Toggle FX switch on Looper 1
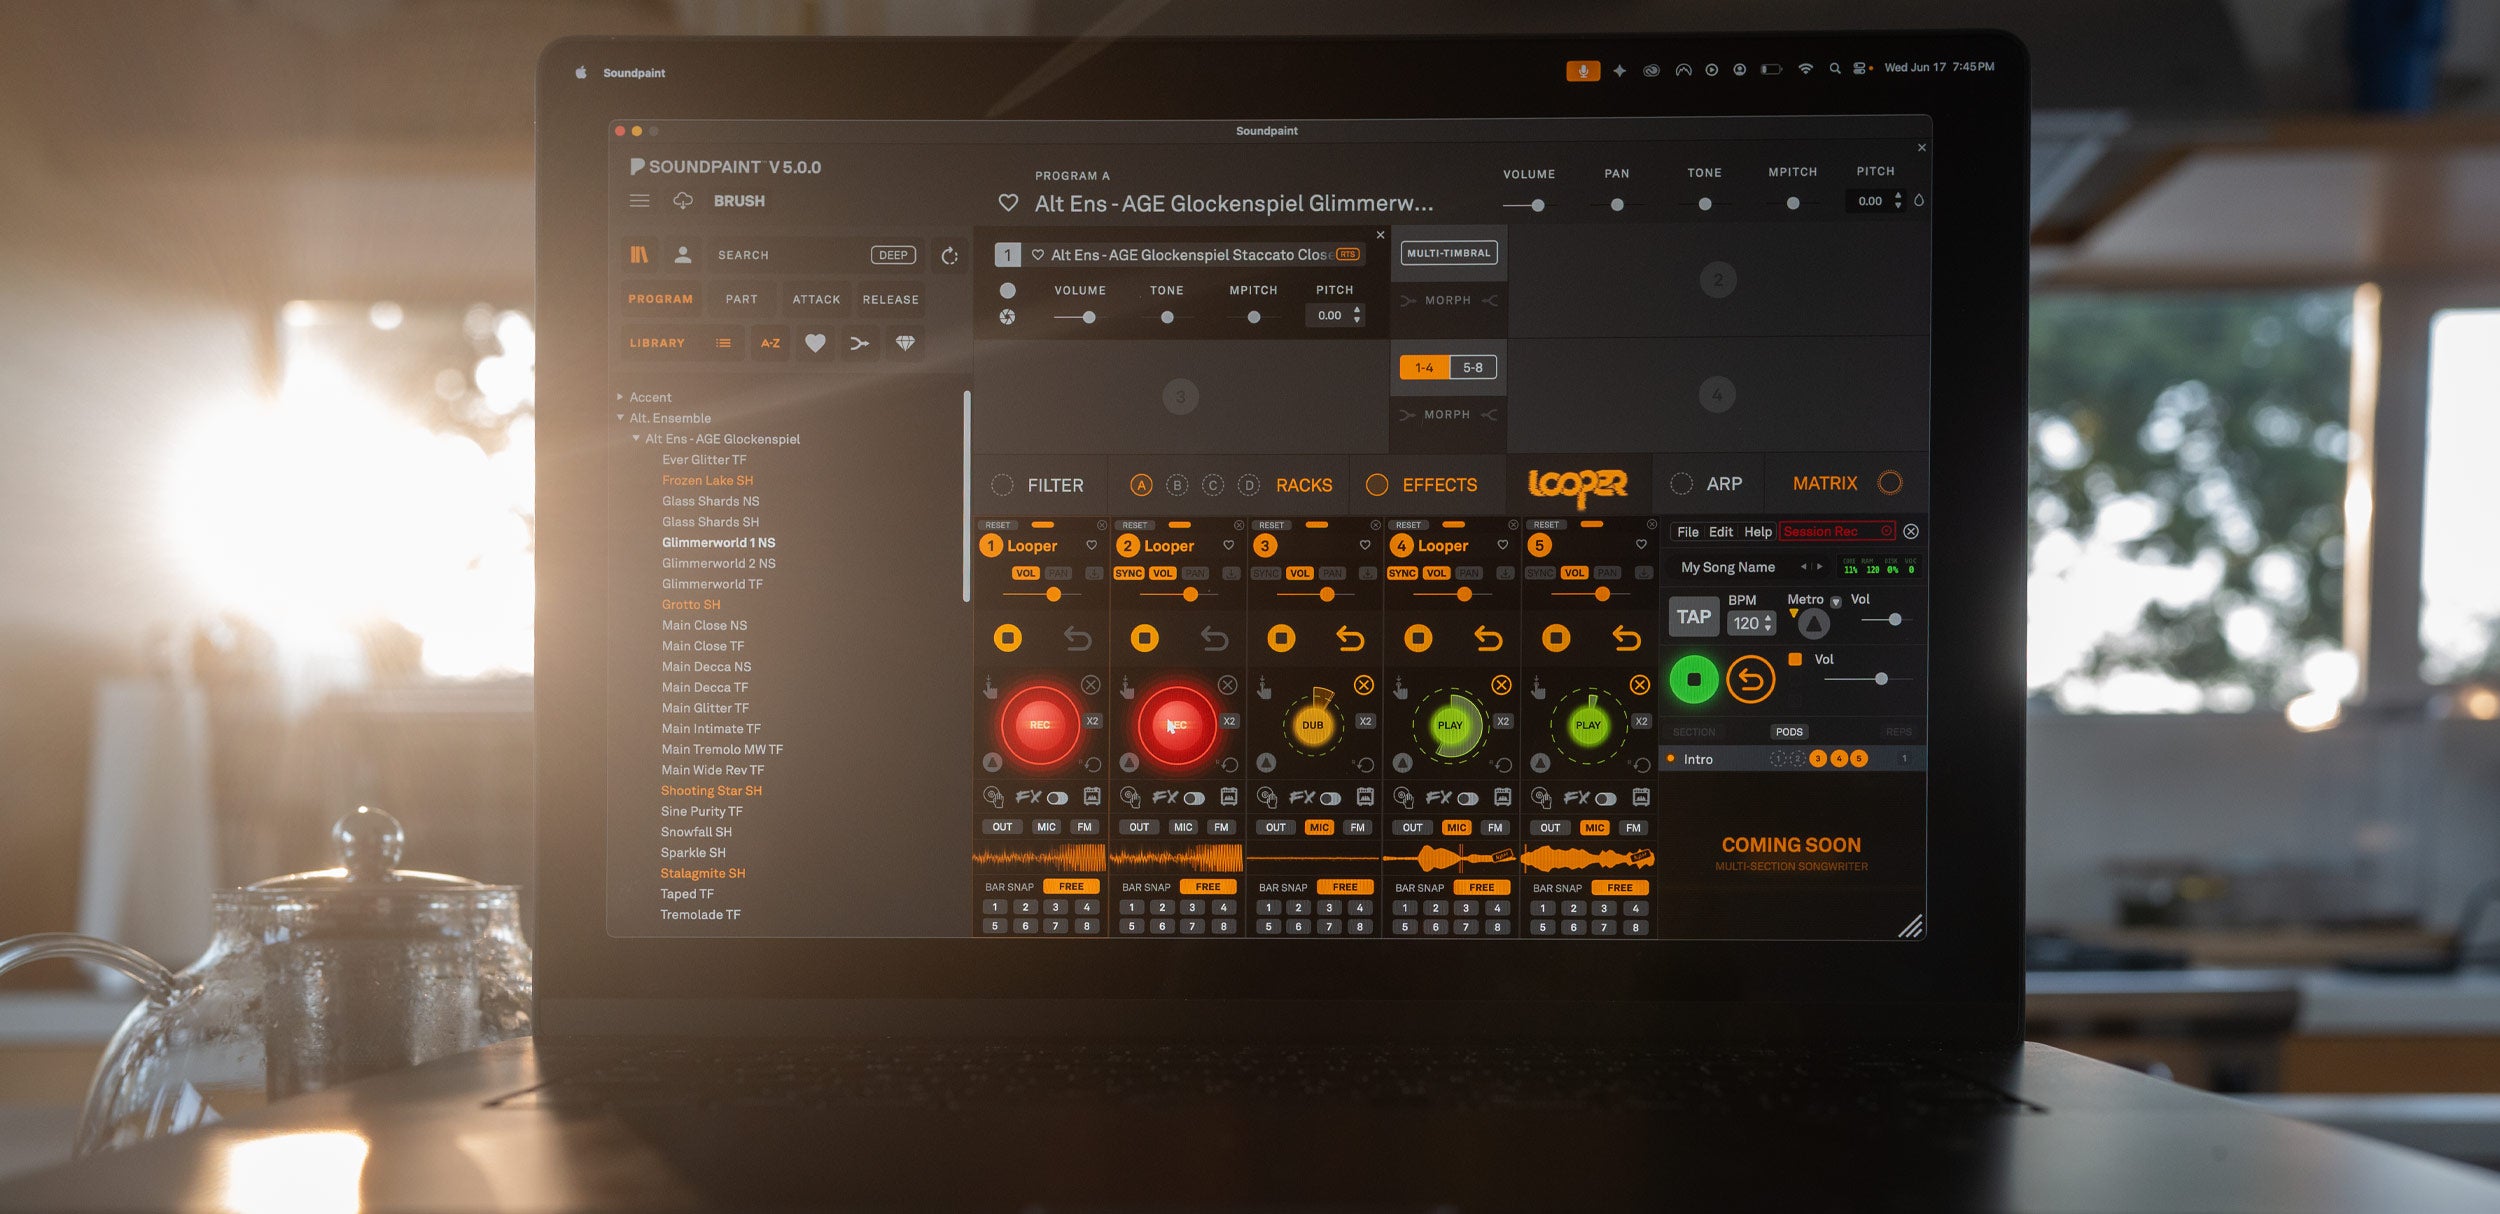 1057,798
